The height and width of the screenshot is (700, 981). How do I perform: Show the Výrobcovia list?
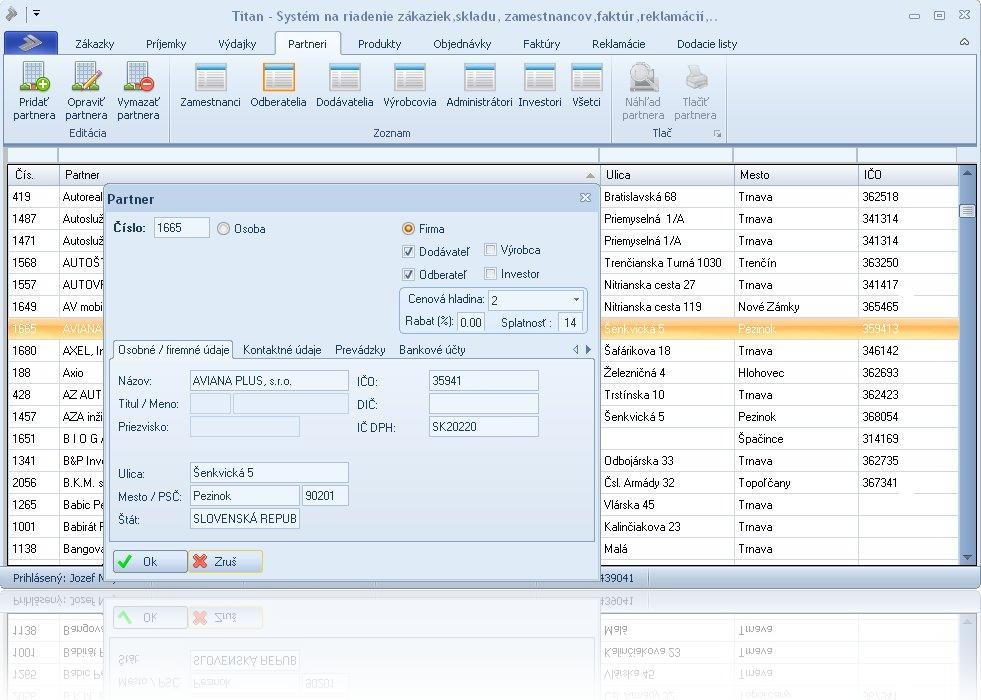click(410, 85)
